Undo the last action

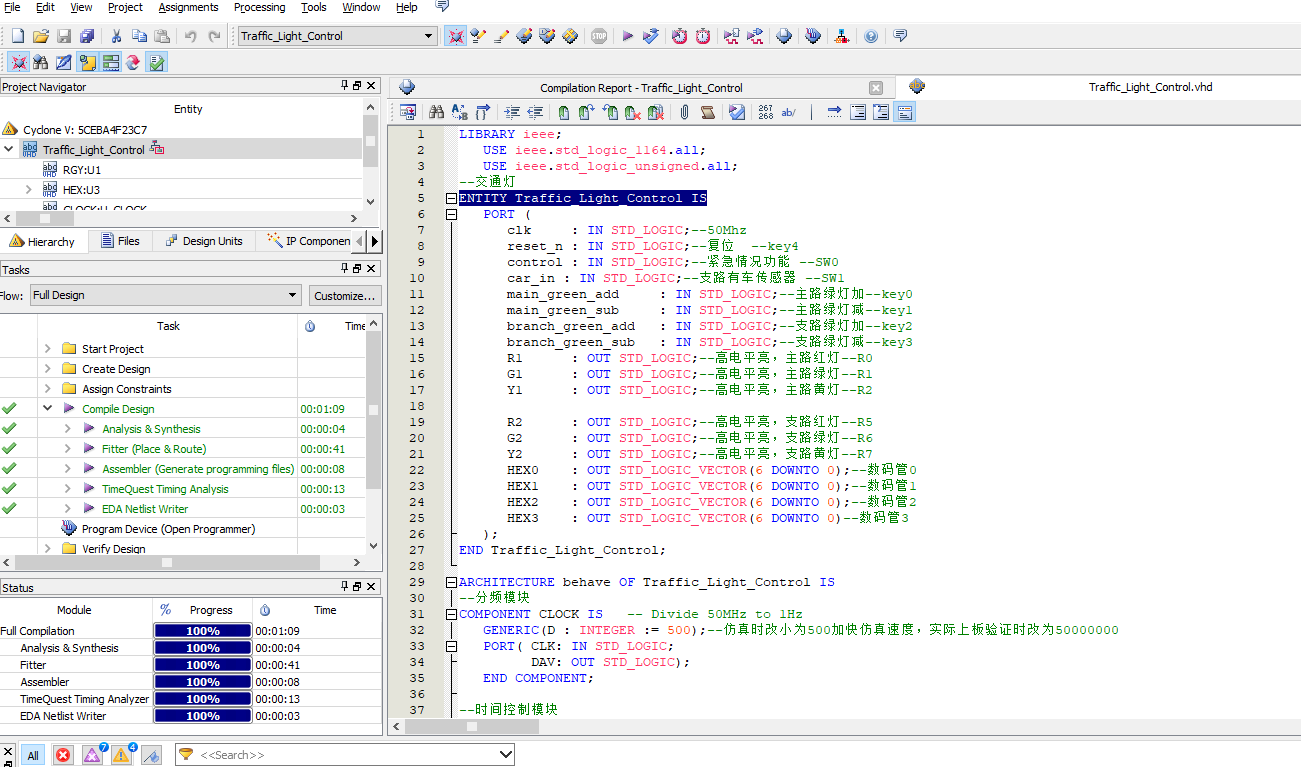190,36
